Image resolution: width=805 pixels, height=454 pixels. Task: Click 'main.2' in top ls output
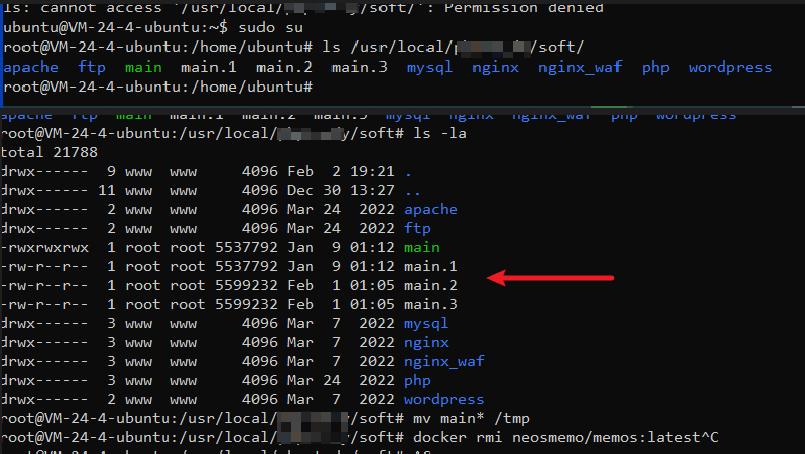284,67
